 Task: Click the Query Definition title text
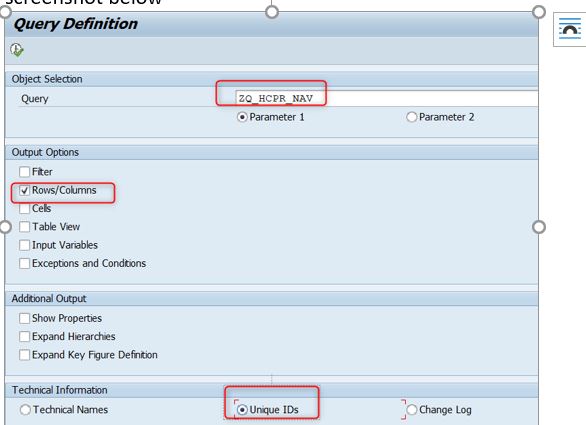(75, 24)
